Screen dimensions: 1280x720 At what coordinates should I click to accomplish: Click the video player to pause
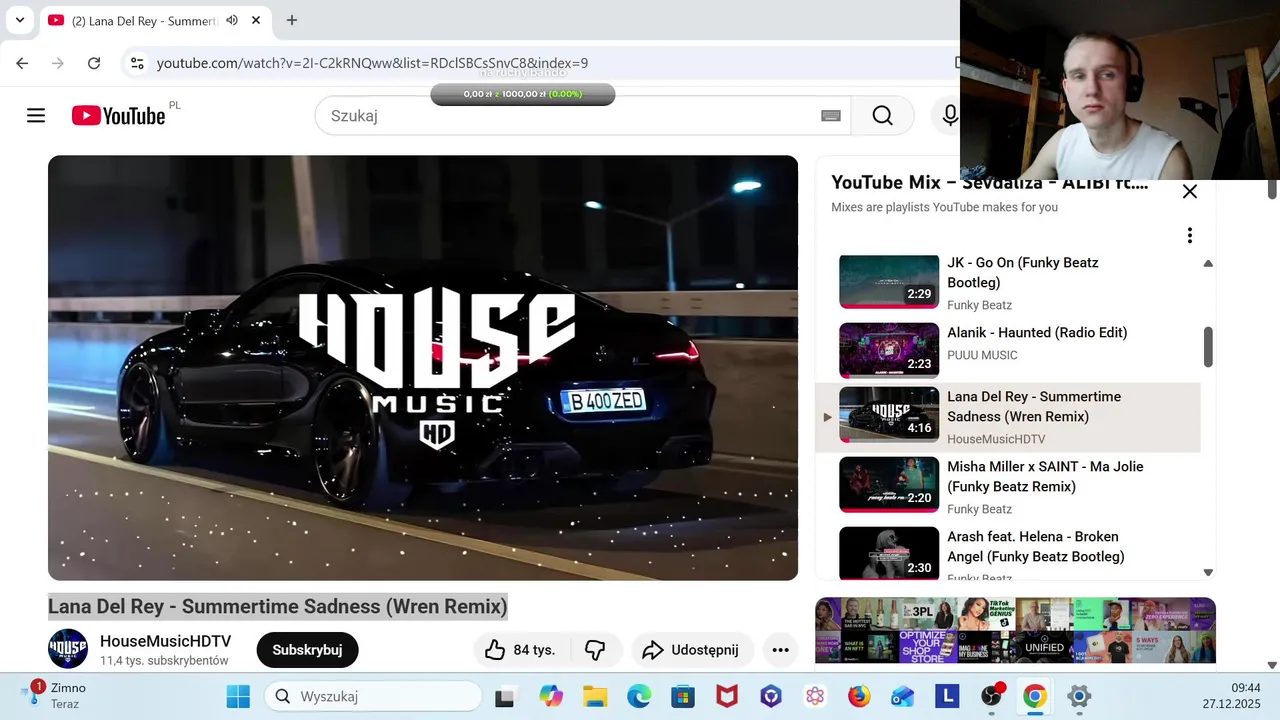pyautogui.click(x=423, y=367)
